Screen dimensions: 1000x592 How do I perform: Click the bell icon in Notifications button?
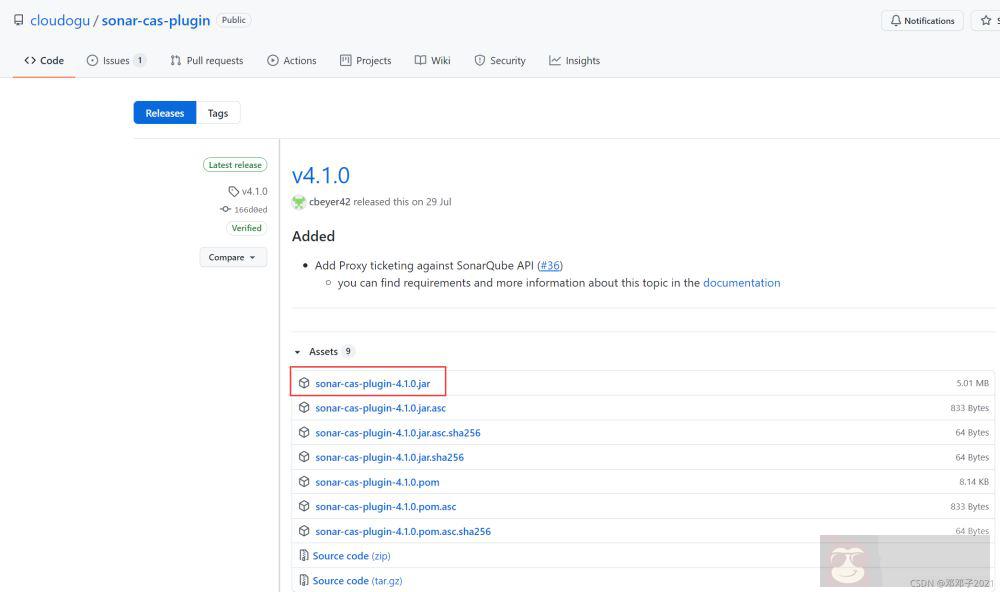896,21
